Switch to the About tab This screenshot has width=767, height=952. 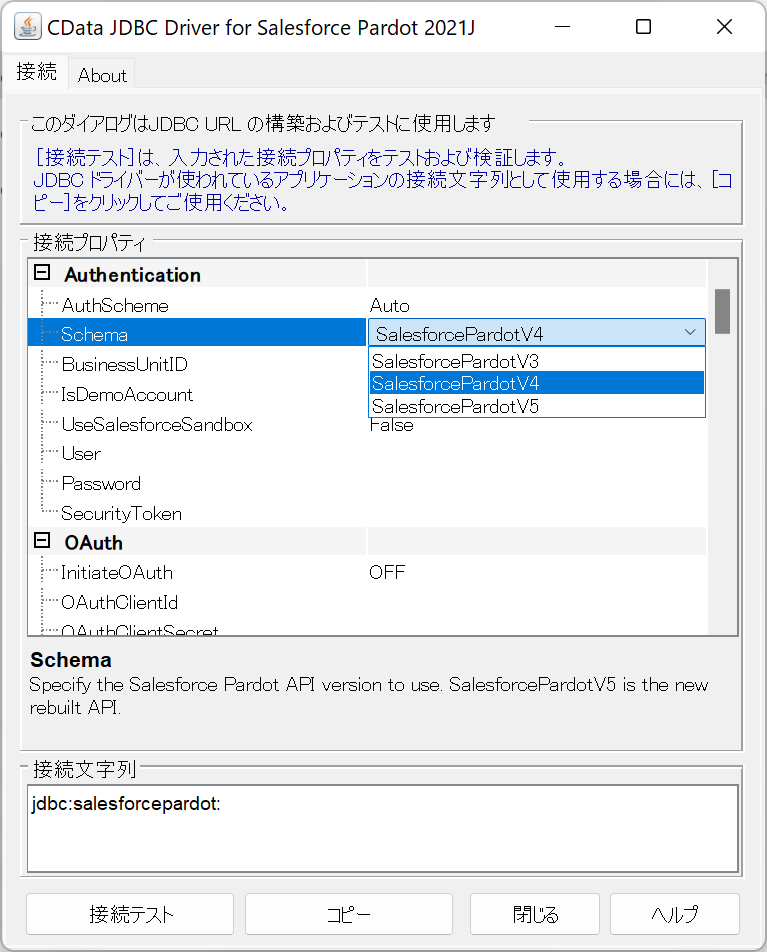tap(102, 75)
